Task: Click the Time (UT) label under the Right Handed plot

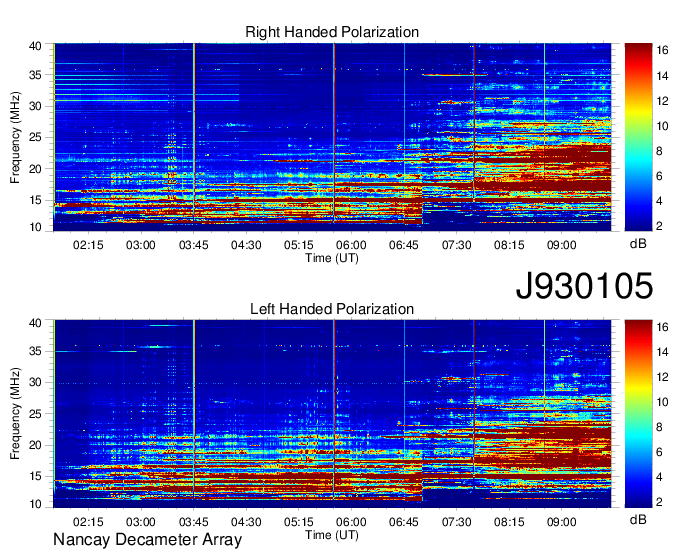Action: (332, 258)
